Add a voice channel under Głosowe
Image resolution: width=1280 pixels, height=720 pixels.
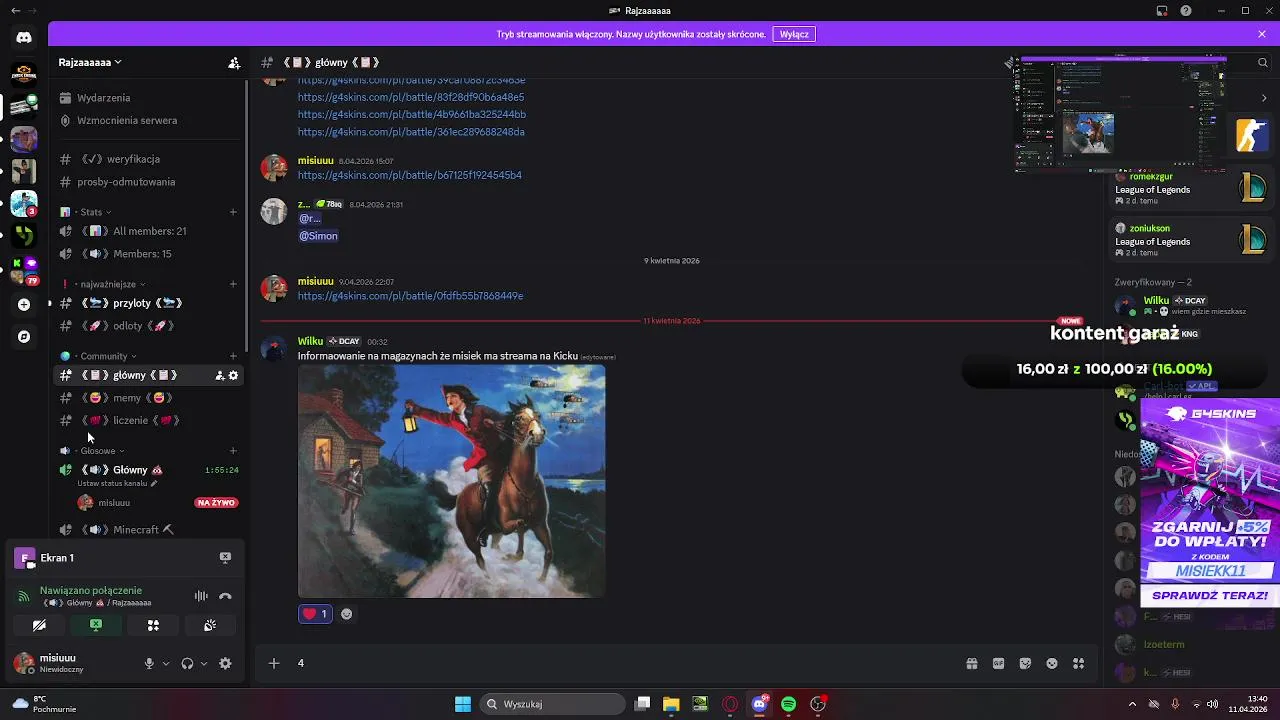tap(233, 451)
